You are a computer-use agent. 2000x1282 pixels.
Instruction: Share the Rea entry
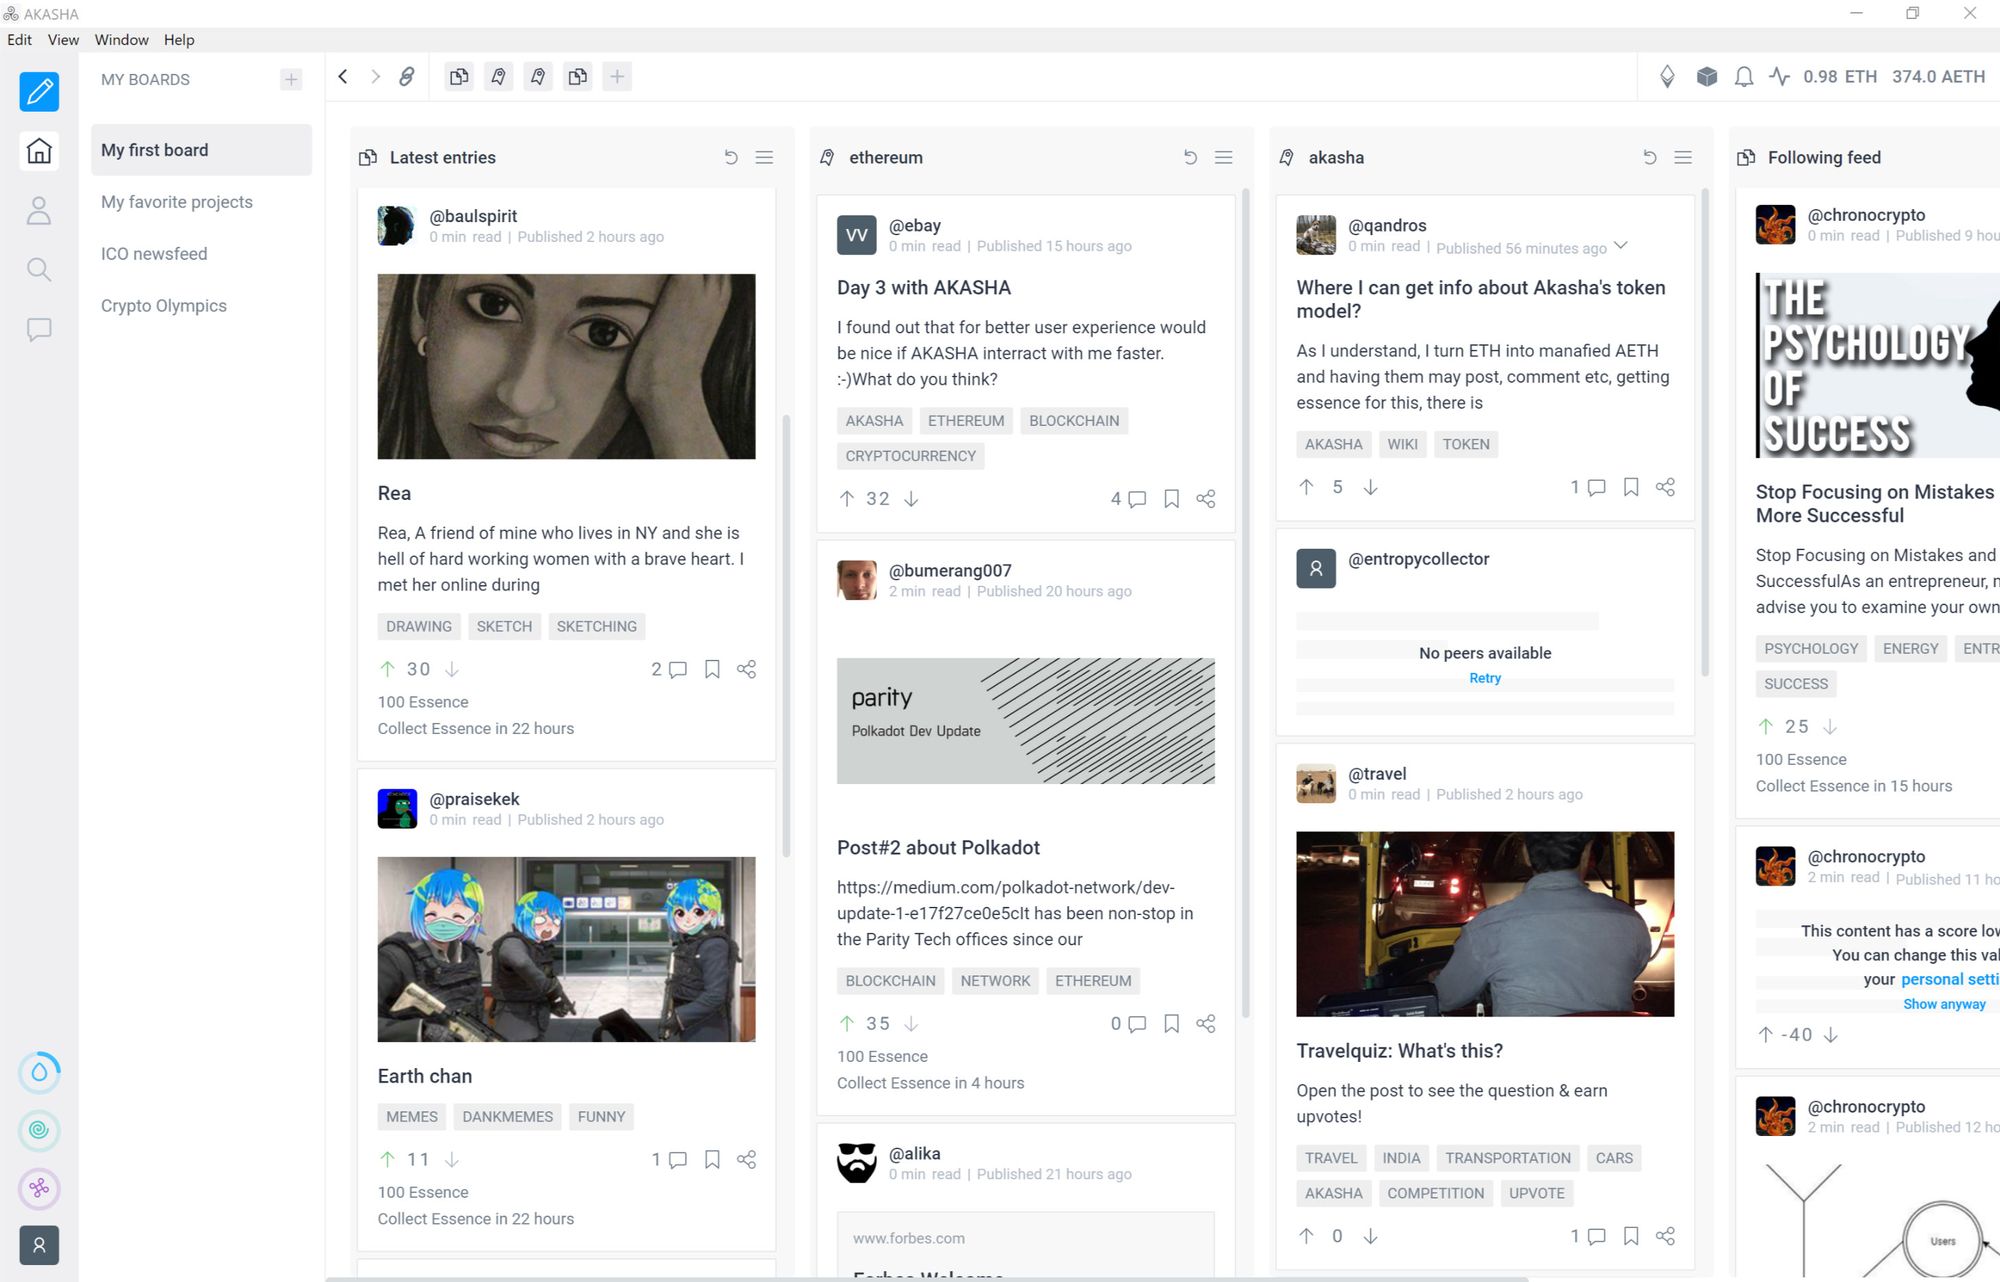(x=746, y=669)
